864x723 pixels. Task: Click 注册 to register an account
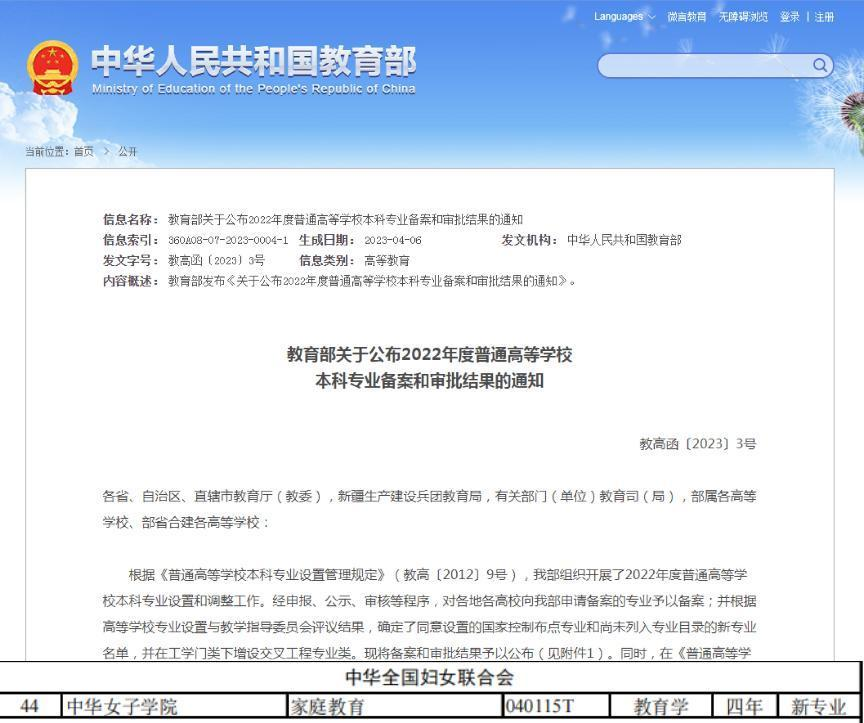point(824,16)
